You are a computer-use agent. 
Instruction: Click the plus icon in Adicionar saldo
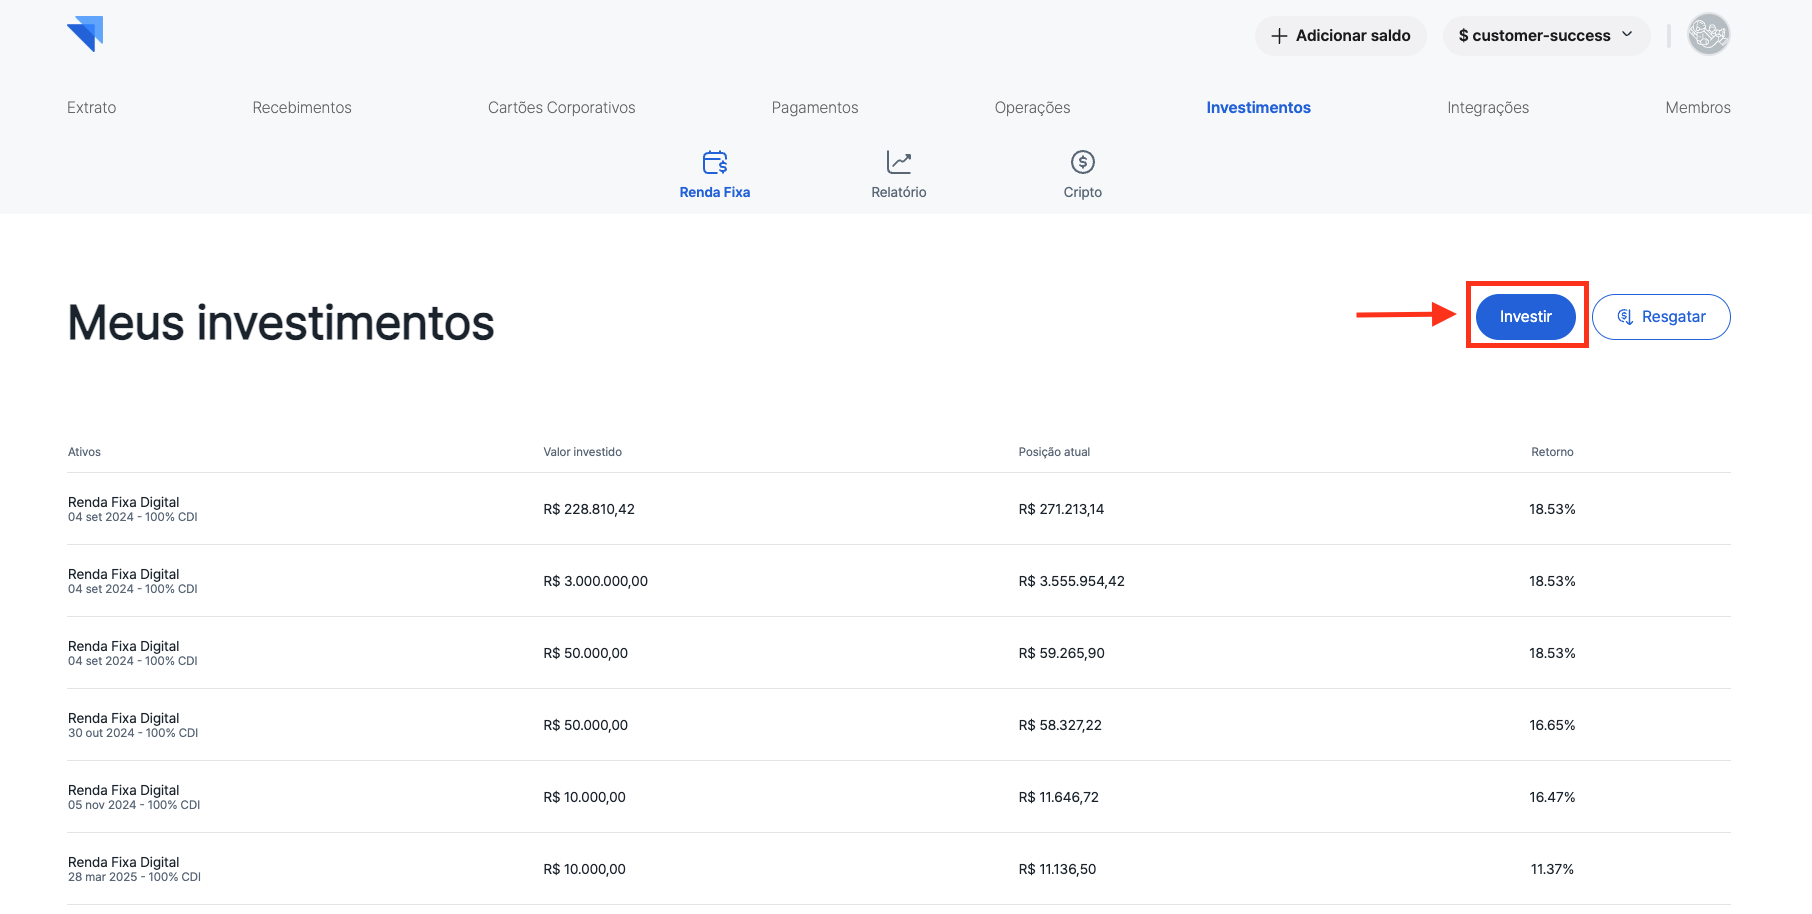coord(1278,36)
